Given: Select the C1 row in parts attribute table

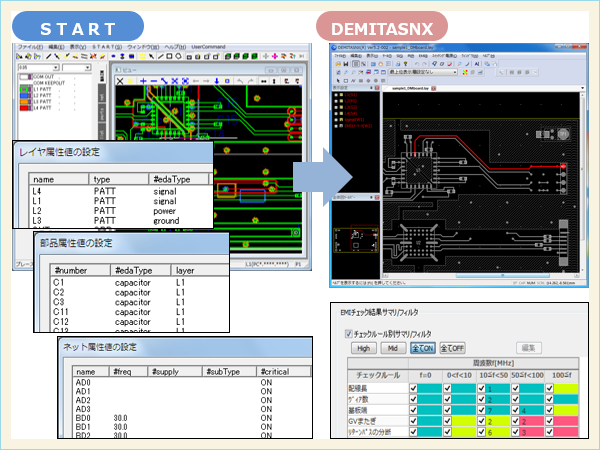Looking at the screenshot, I should tap(60, 283).
